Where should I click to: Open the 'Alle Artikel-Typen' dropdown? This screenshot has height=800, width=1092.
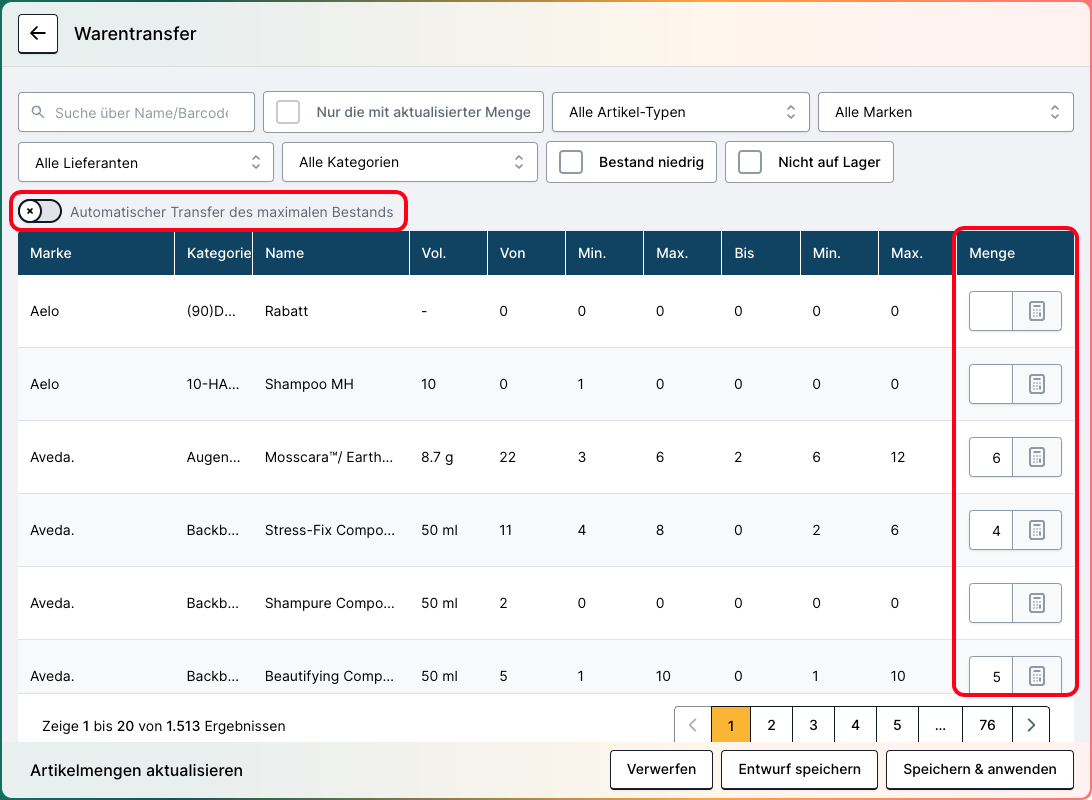point(680,112)
